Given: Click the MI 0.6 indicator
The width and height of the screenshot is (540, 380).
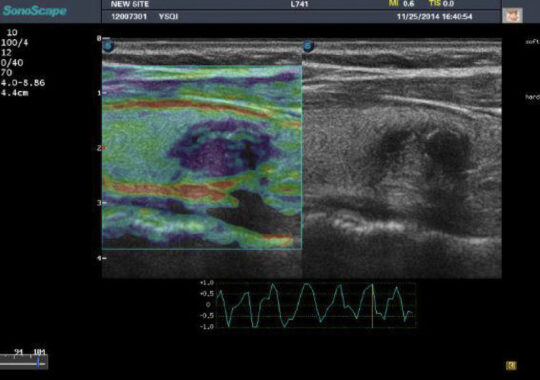Looking at the screenshot, I should [402, 4].
